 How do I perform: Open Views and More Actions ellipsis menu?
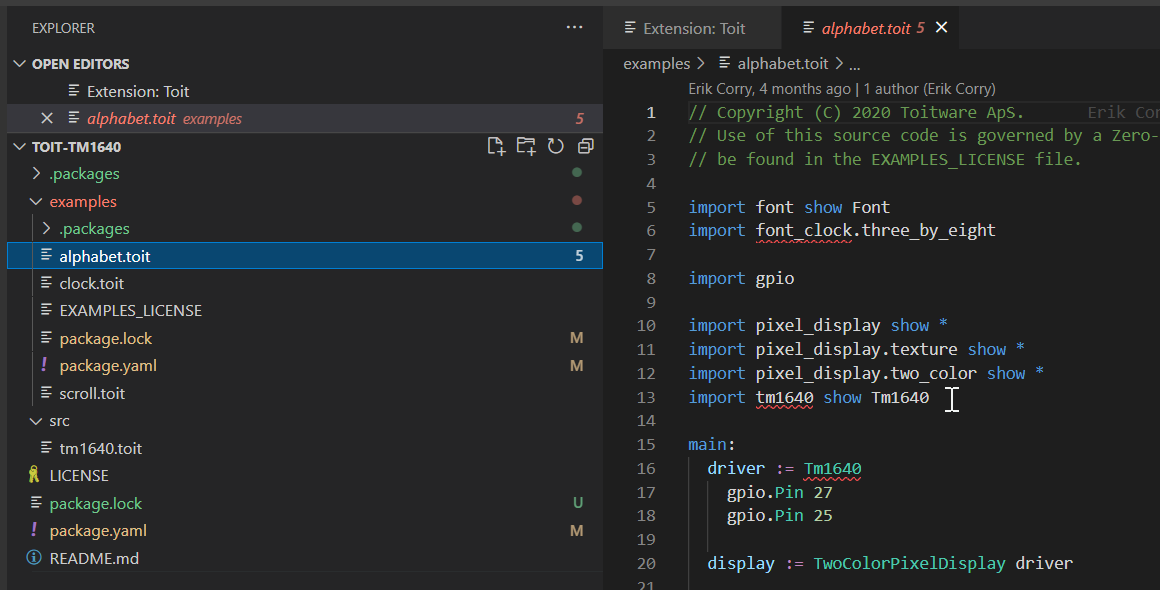574,27
